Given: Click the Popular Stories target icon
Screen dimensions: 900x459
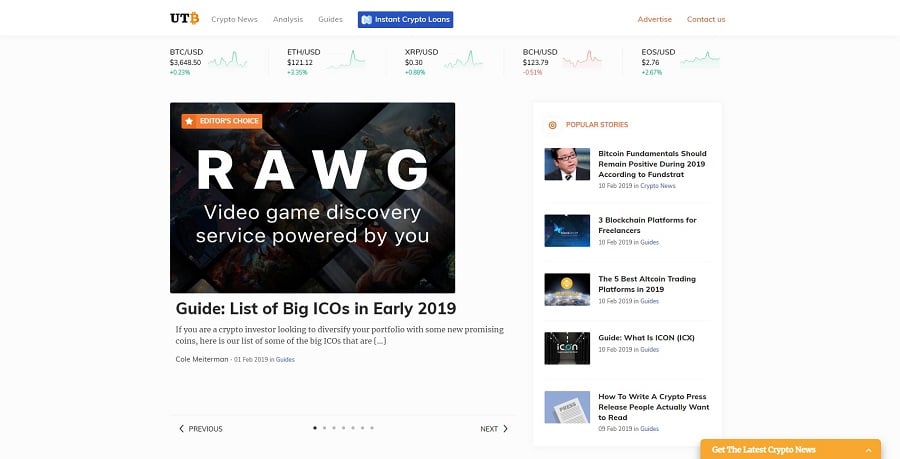Looking at the screenshot, I should [552, 125].
